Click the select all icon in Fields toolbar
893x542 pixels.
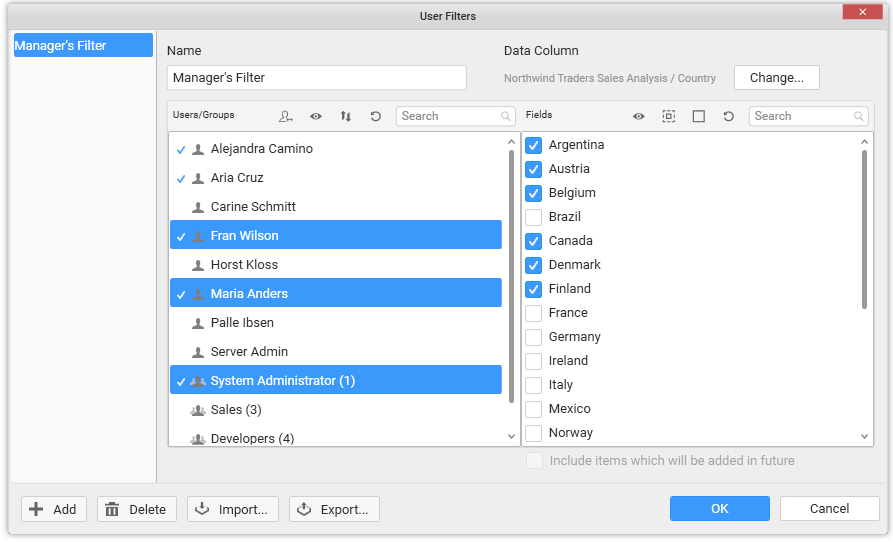pyautogui.click(x=668, y=116)
